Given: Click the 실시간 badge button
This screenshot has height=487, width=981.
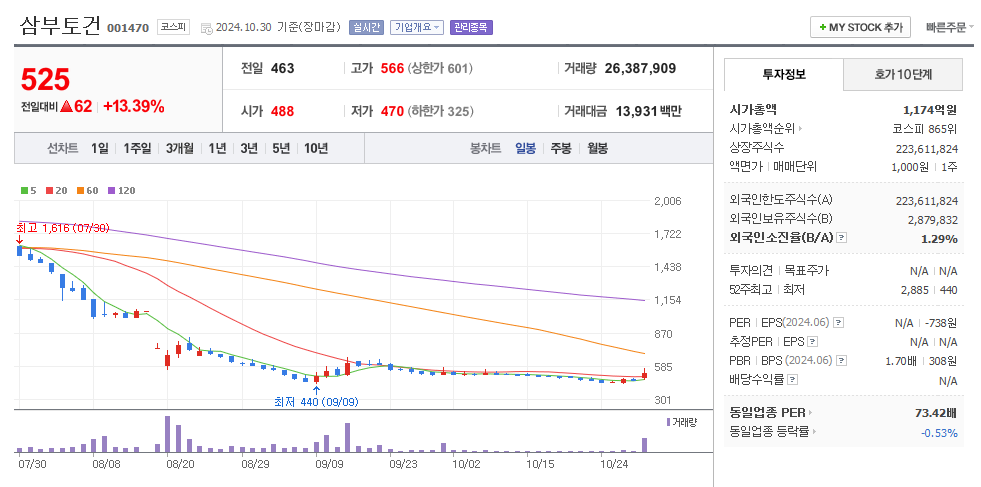Looking at the screenshot, I should pos(367,28).
